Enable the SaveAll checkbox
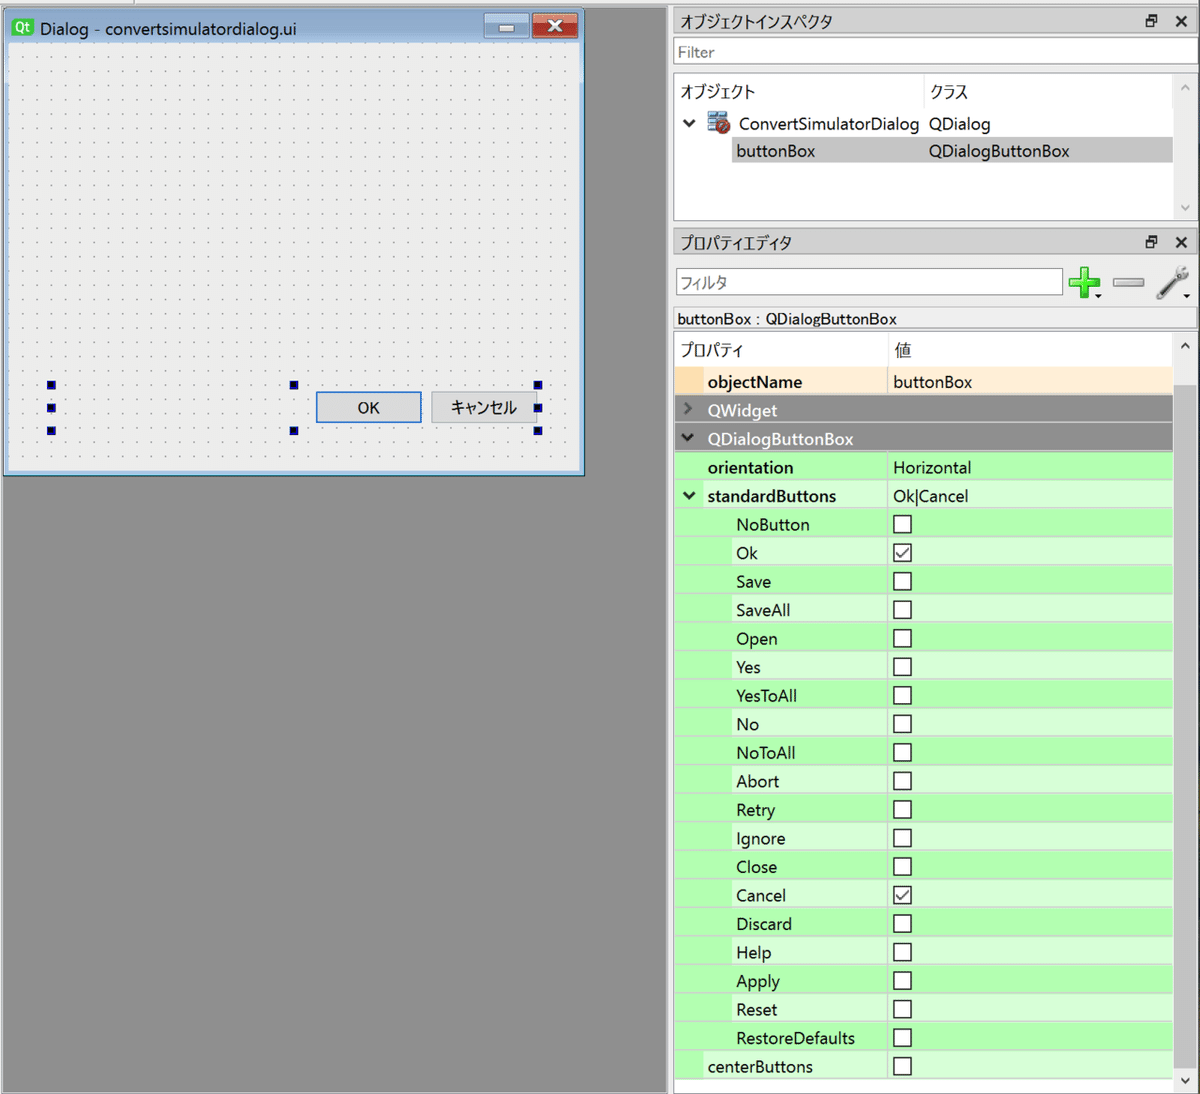This screenshot has width=1200, height=1094. 902,609
